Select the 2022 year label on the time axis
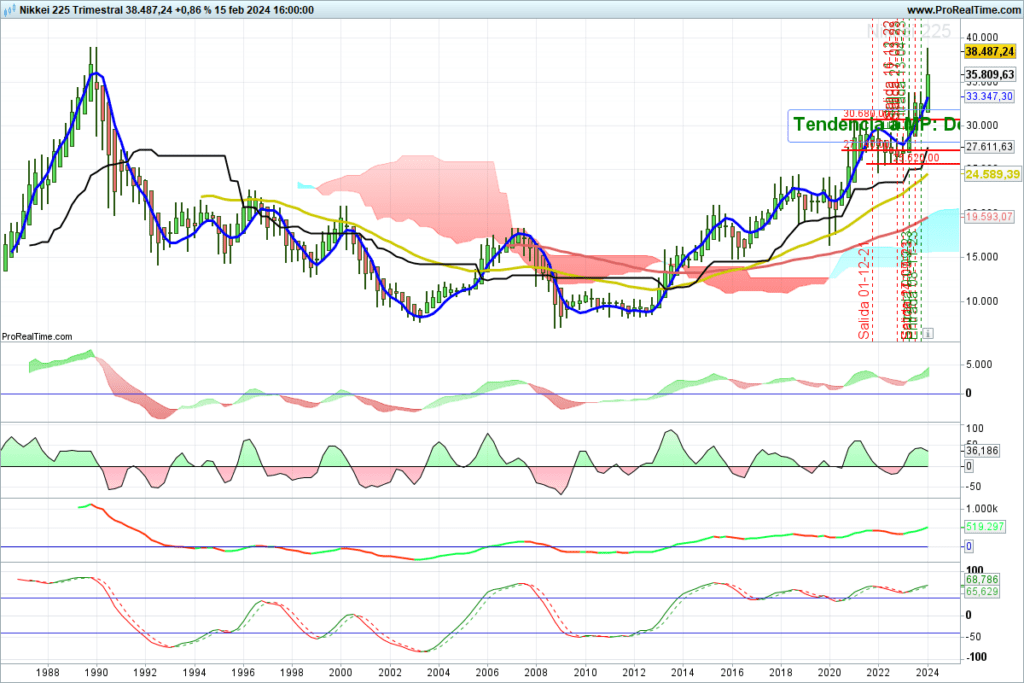The width and height of the screenshot is (1024, 683). pyautogui.click(x=878, y=672)
